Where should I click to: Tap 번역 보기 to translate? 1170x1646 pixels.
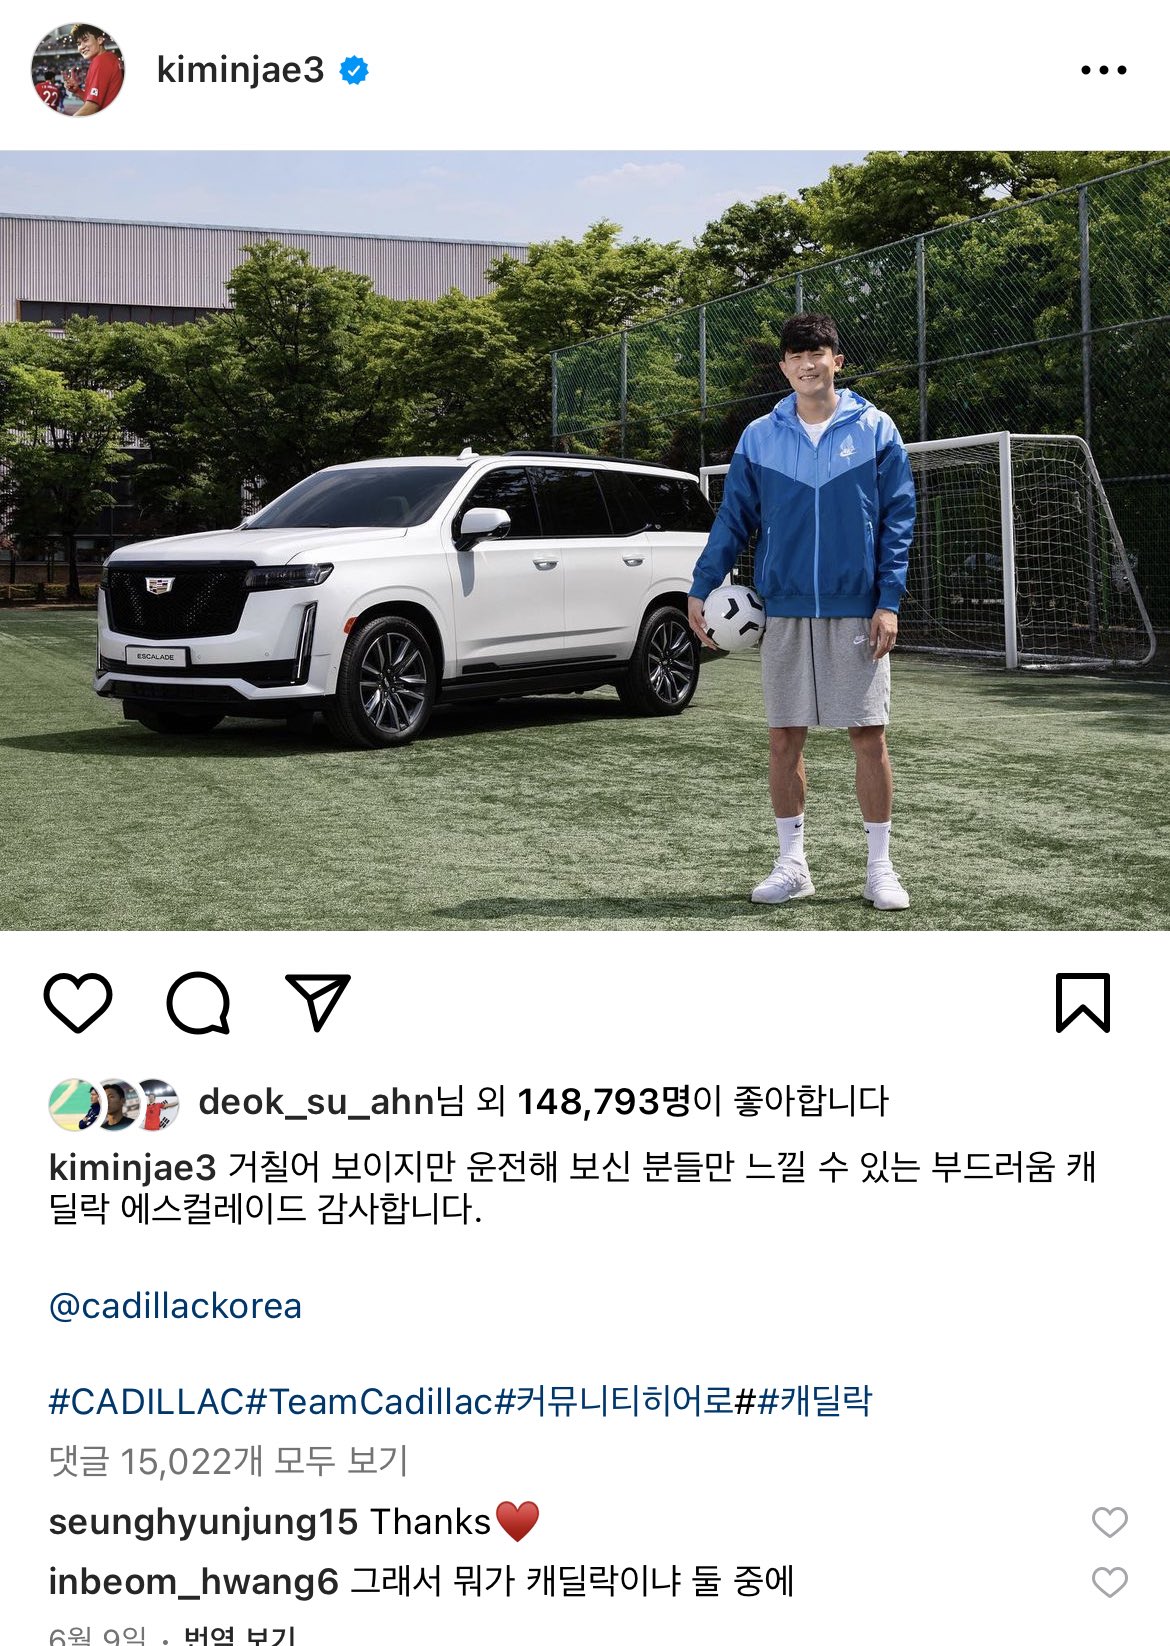click(239, 1636)
